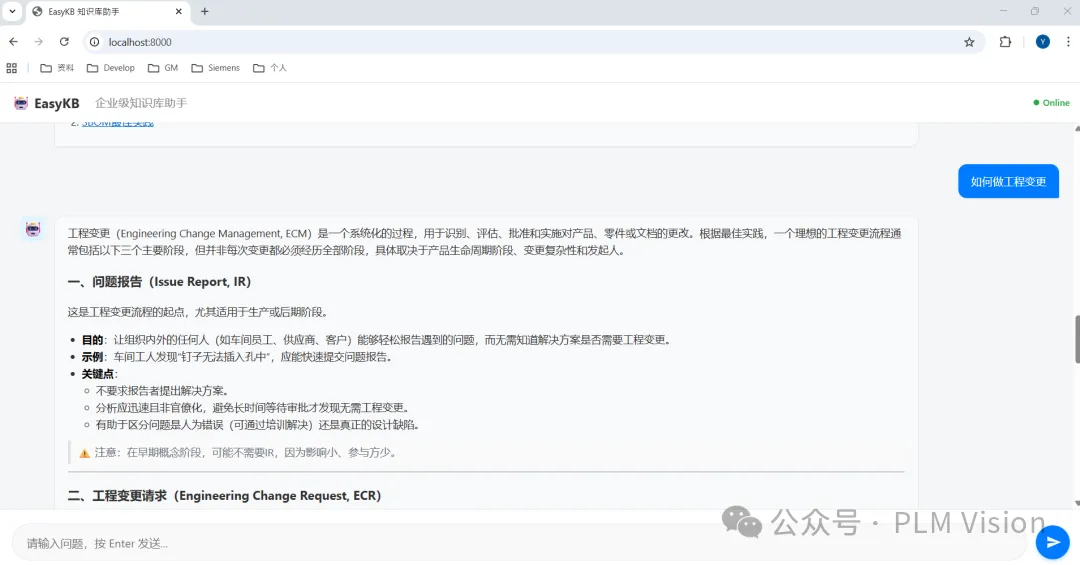Click the page vertical scrollbar thumb
This screenshot has width=1080, height=565.
[x=1076, y=338]
